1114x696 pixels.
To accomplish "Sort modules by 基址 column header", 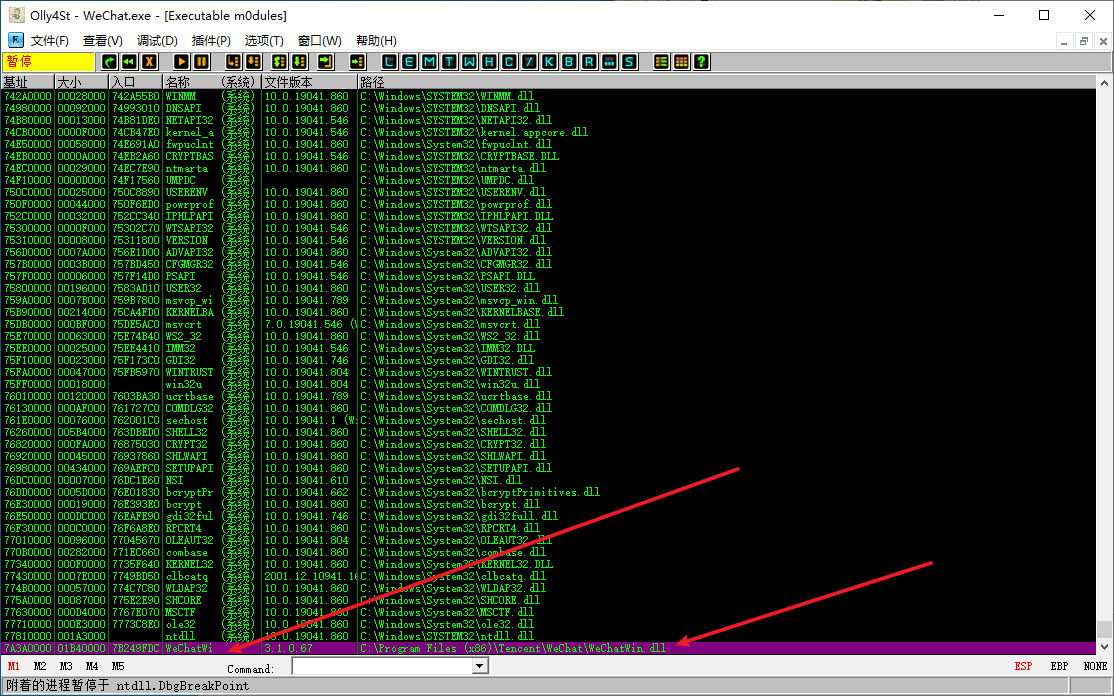I will coord(28,82).
